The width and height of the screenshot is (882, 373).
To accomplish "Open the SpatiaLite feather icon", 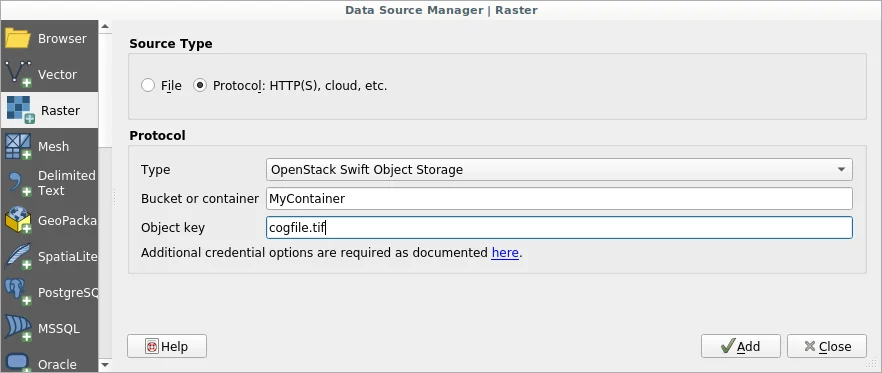I will [x=18, y=257].
